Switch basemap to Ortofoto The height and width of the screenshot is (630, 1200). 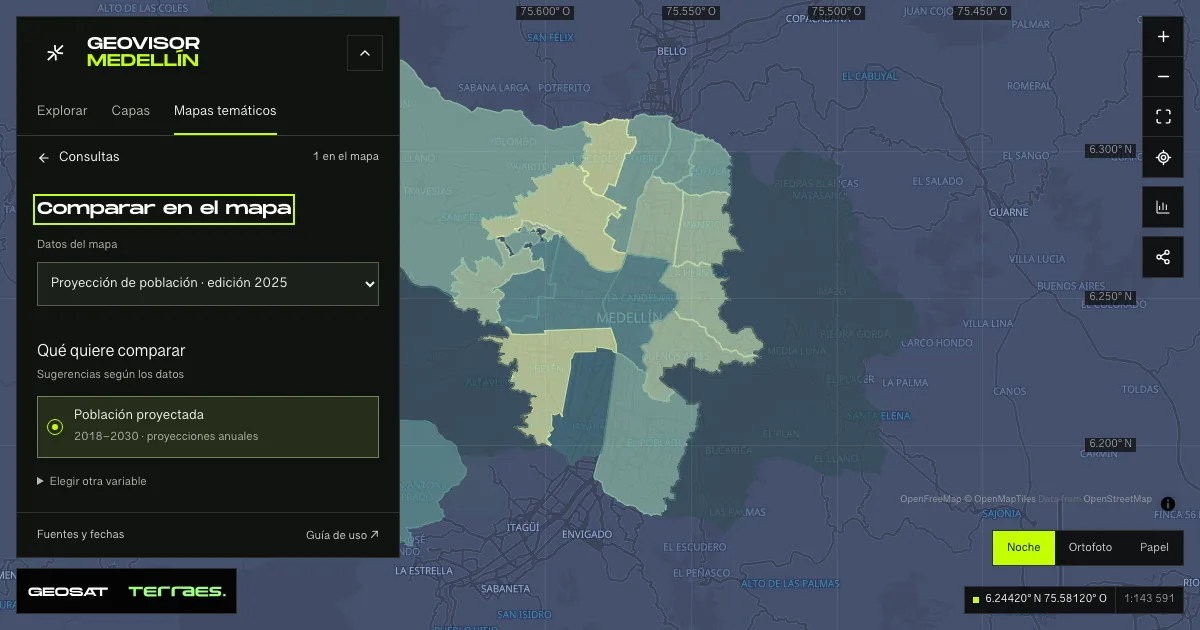tap(1090, 548)
